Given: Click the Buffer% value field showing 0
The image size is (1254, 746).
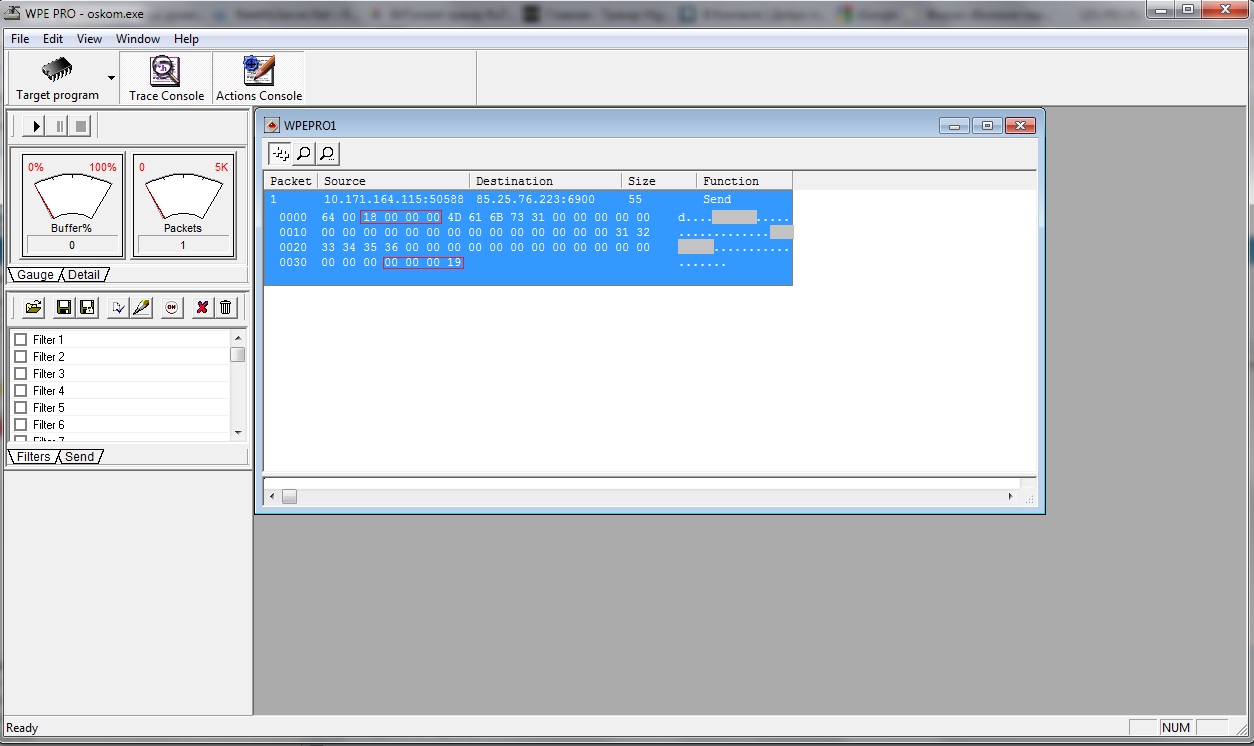Looking at the screenshot, I should 72,245.
